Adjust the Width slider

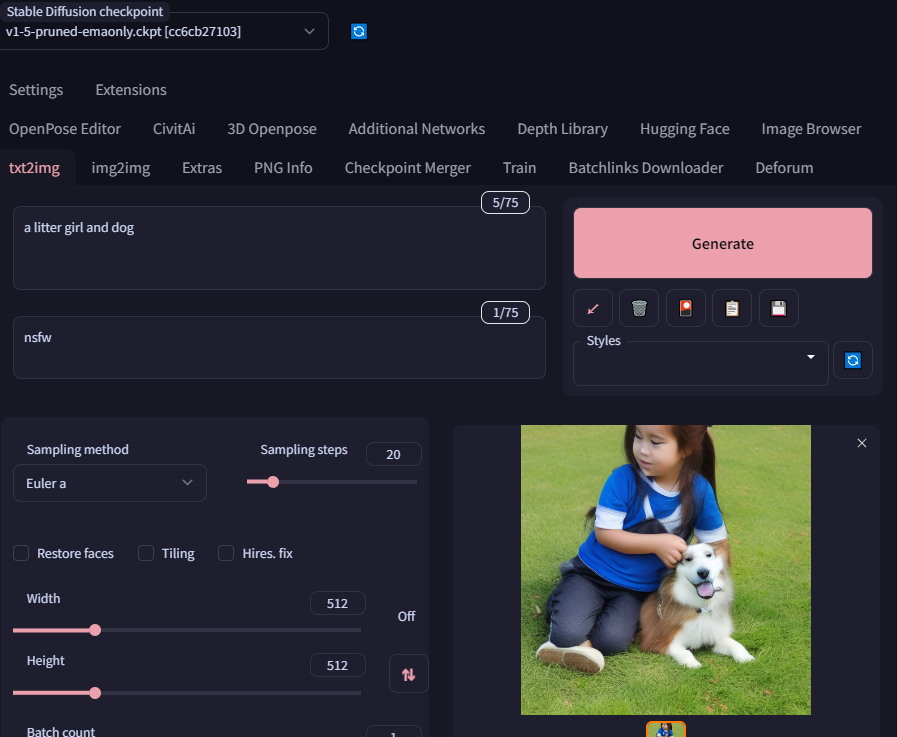point(187,630)
